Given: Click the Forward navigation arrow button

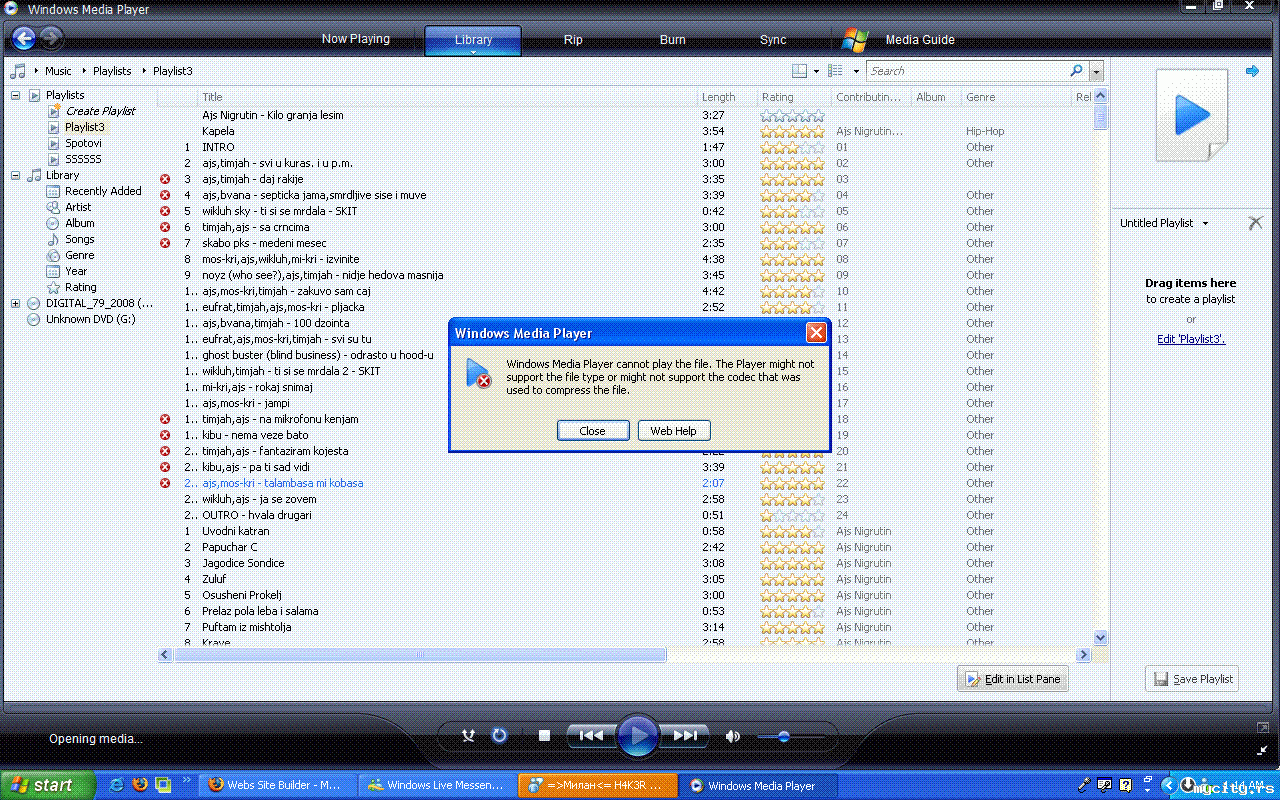Looking at the screenshot, I should [x=51, y=39].
